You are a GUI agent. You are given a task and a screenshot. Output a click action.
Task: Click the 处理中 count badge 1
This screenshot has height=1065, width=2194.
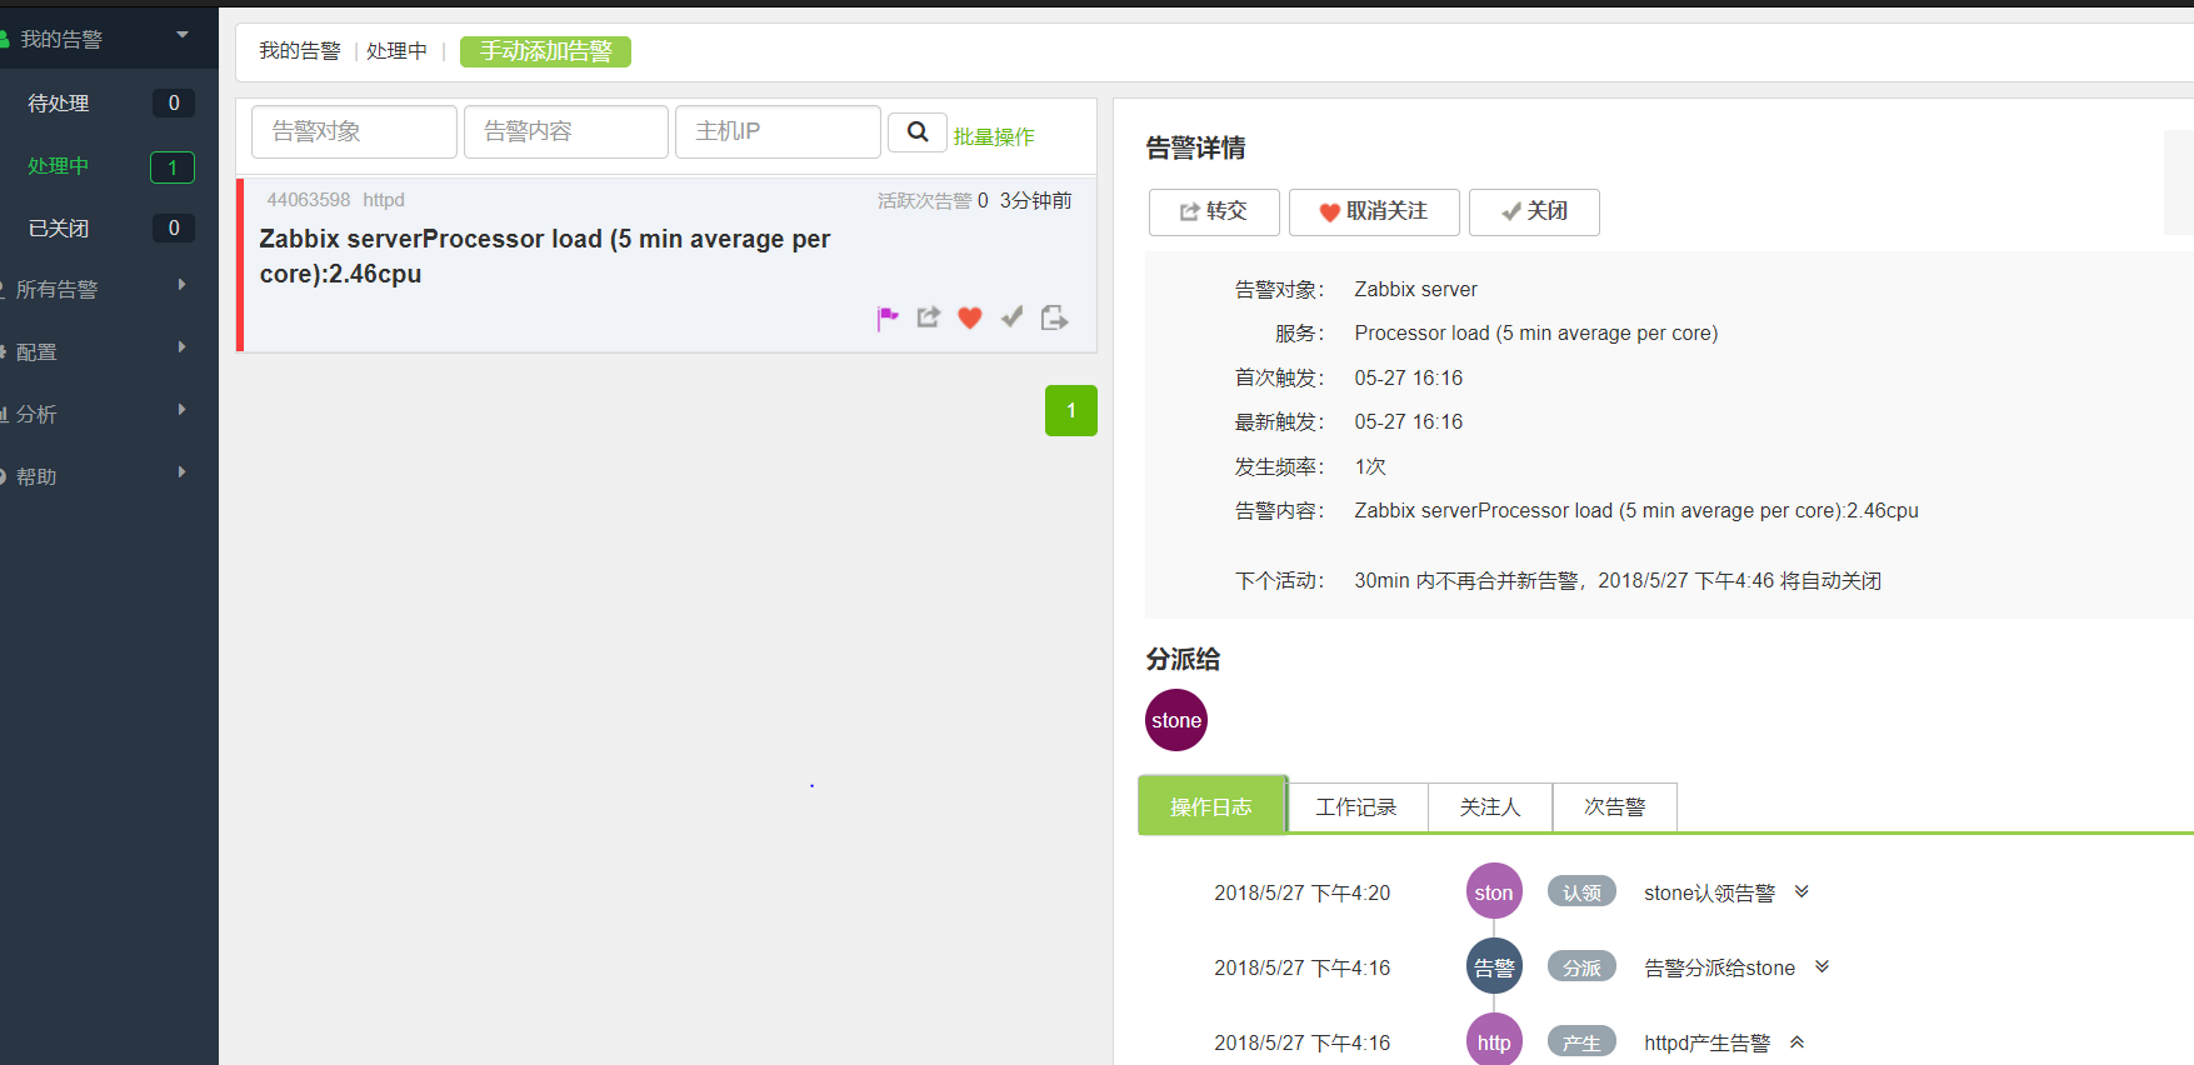pos(172,167)
